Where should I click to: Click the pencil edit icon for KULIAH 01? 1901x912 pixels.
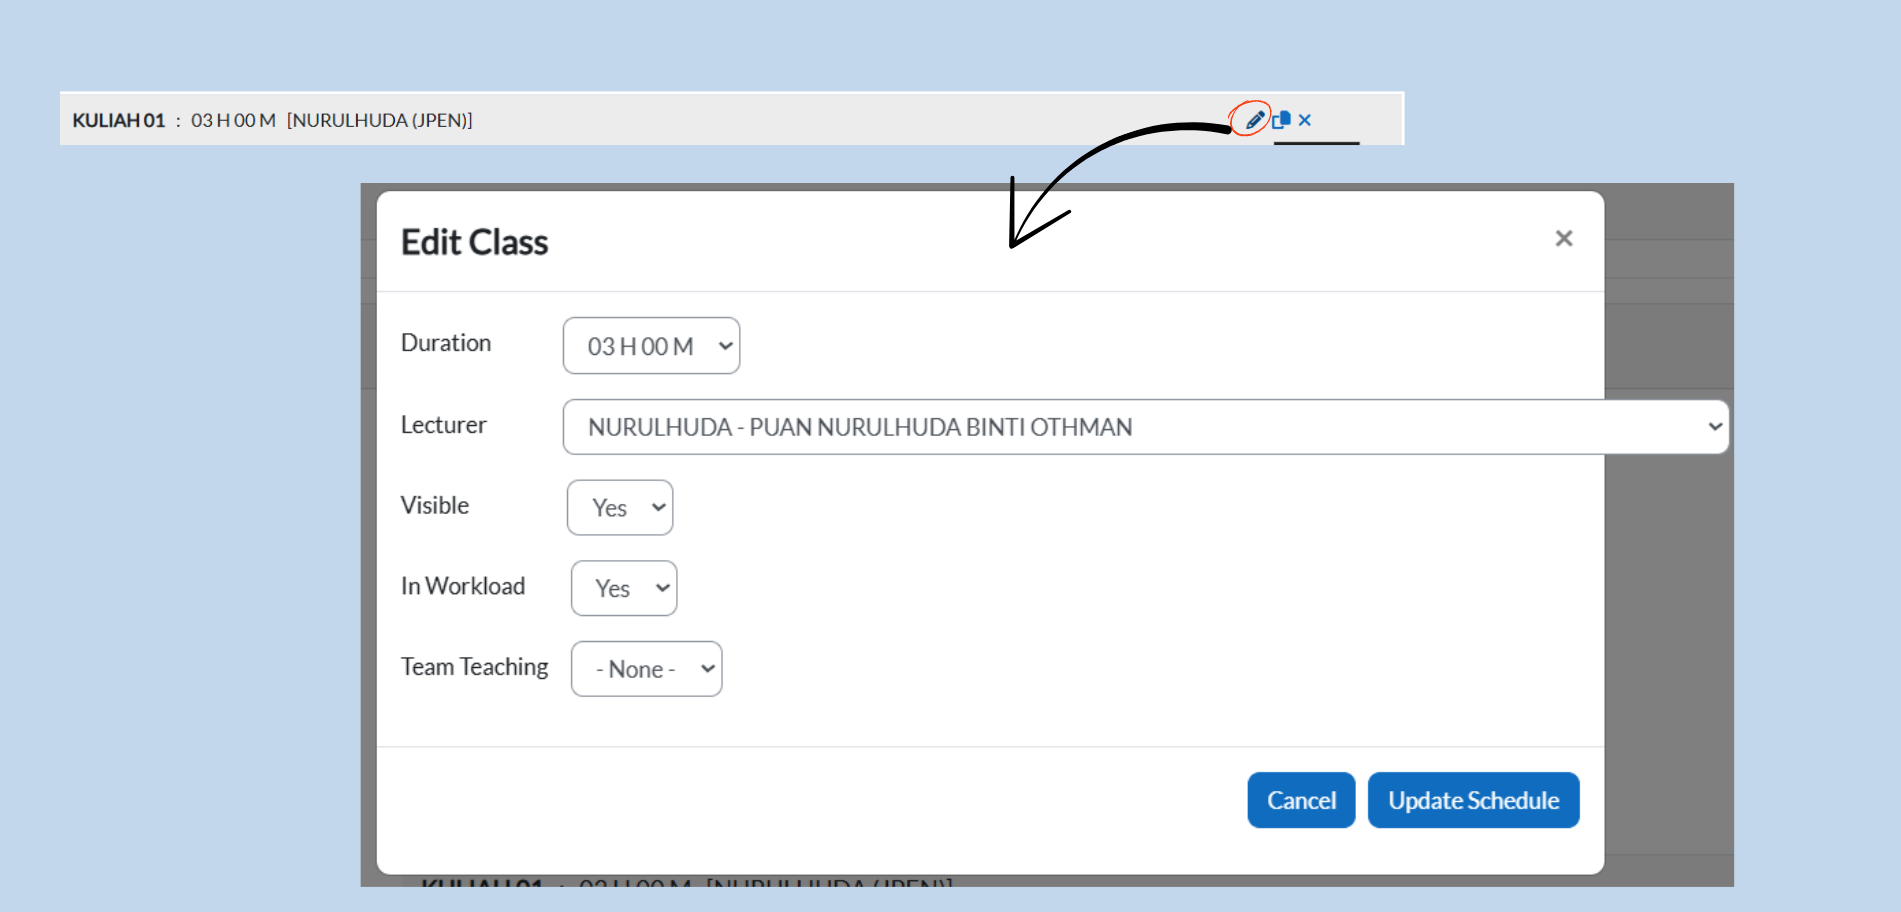1254,120
